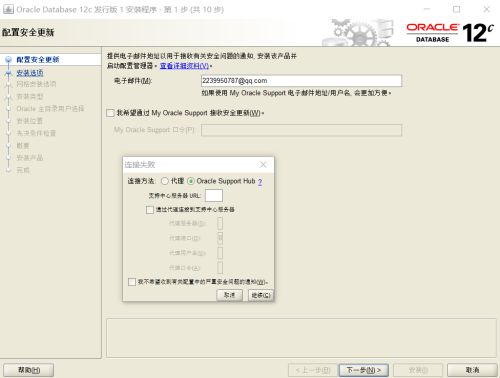
Task: Click 继续(C) in the connection dialog
Action: click(x=261, y=295)
